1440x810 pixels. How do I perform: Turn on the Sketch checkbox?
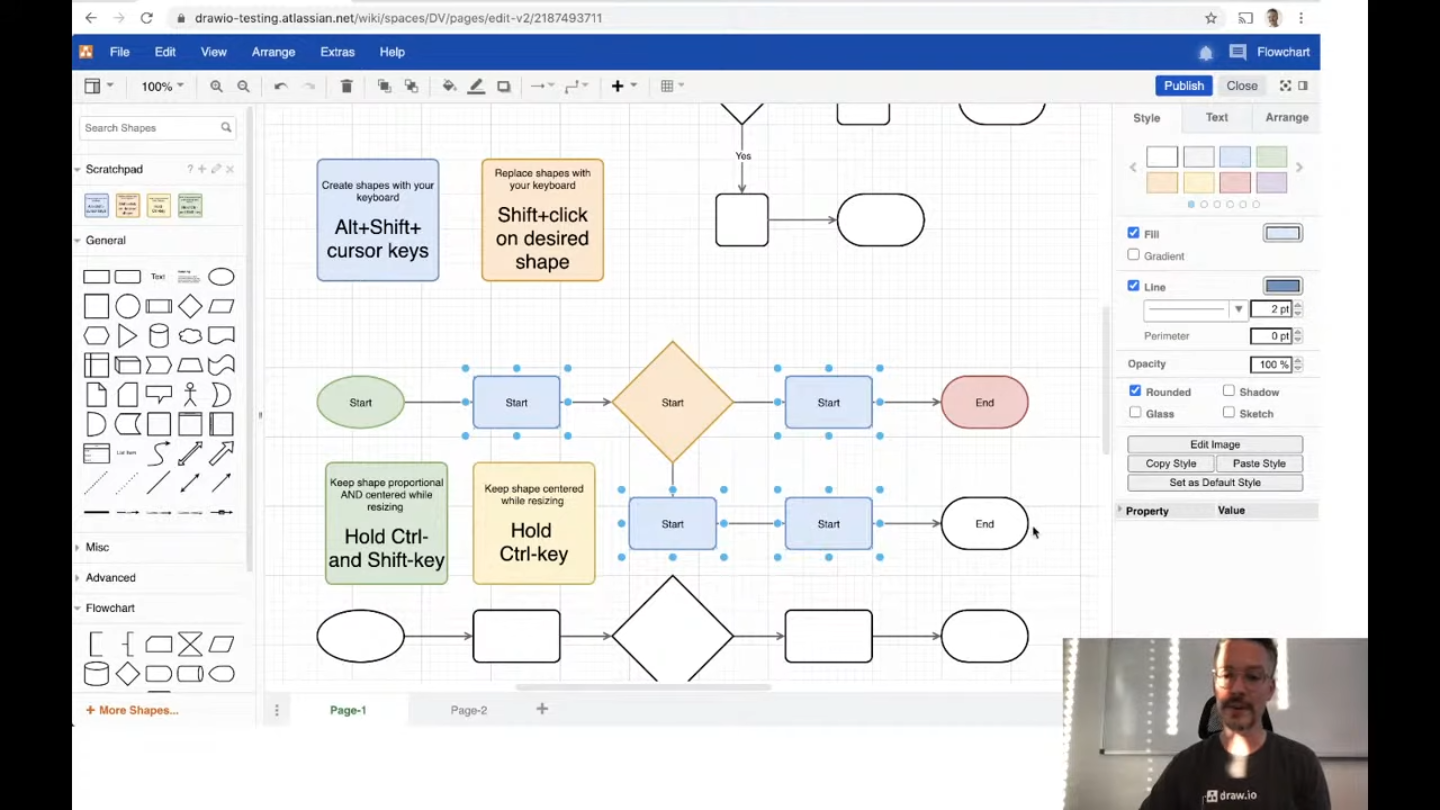click(x=1228, y=413)
